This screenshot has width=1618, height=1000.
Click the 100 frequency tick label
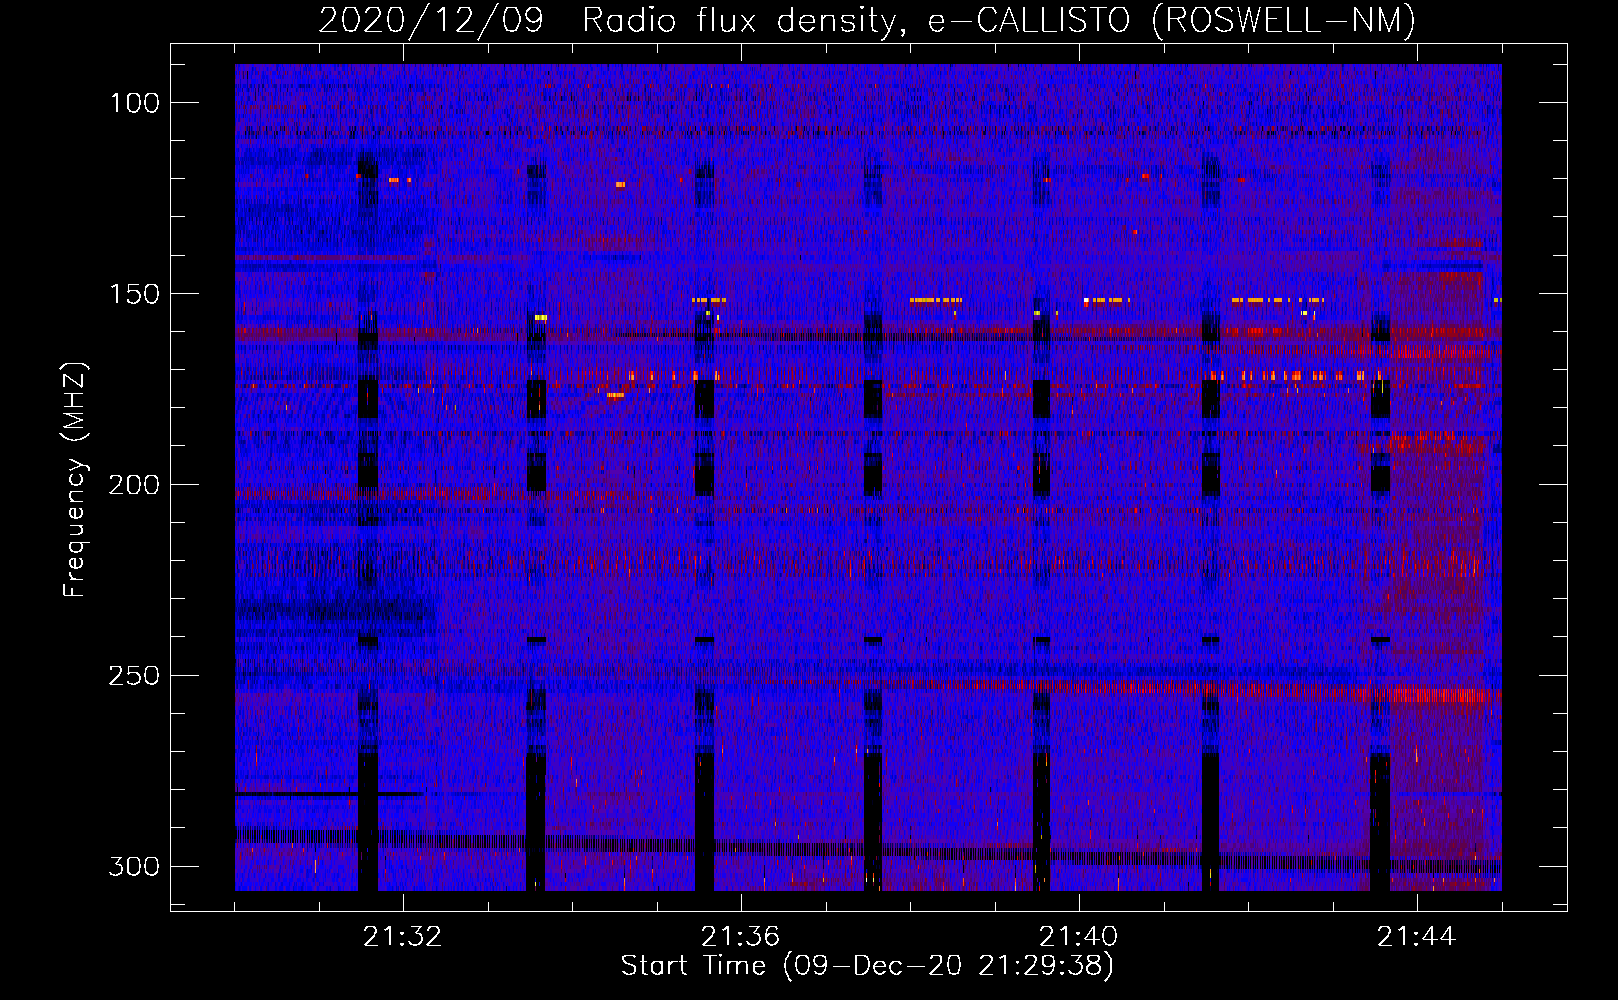[134, 103]
